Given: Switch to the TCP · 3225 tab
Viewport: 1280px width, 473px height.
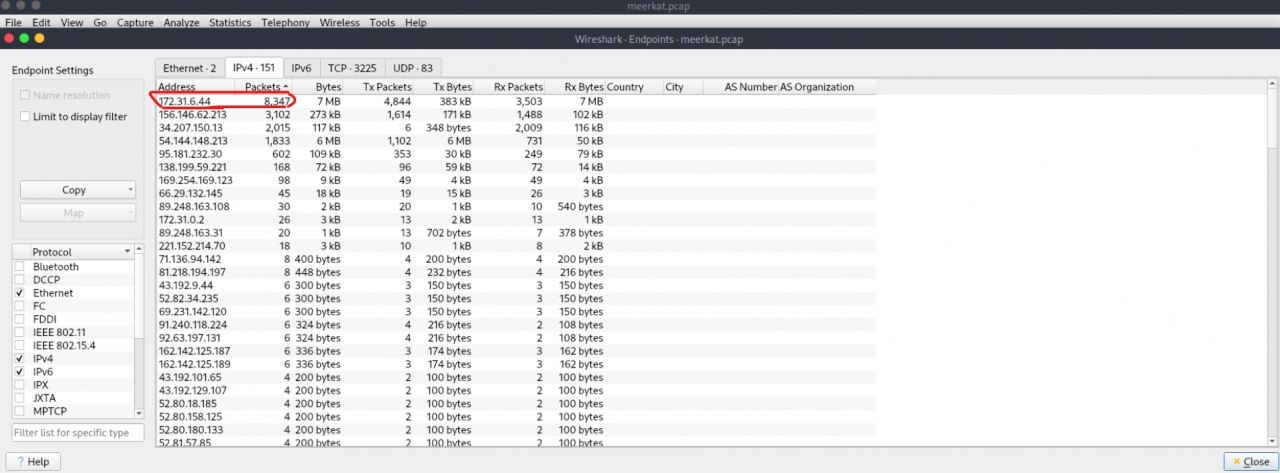Looking at the screenshot, I should coord(352,68).
